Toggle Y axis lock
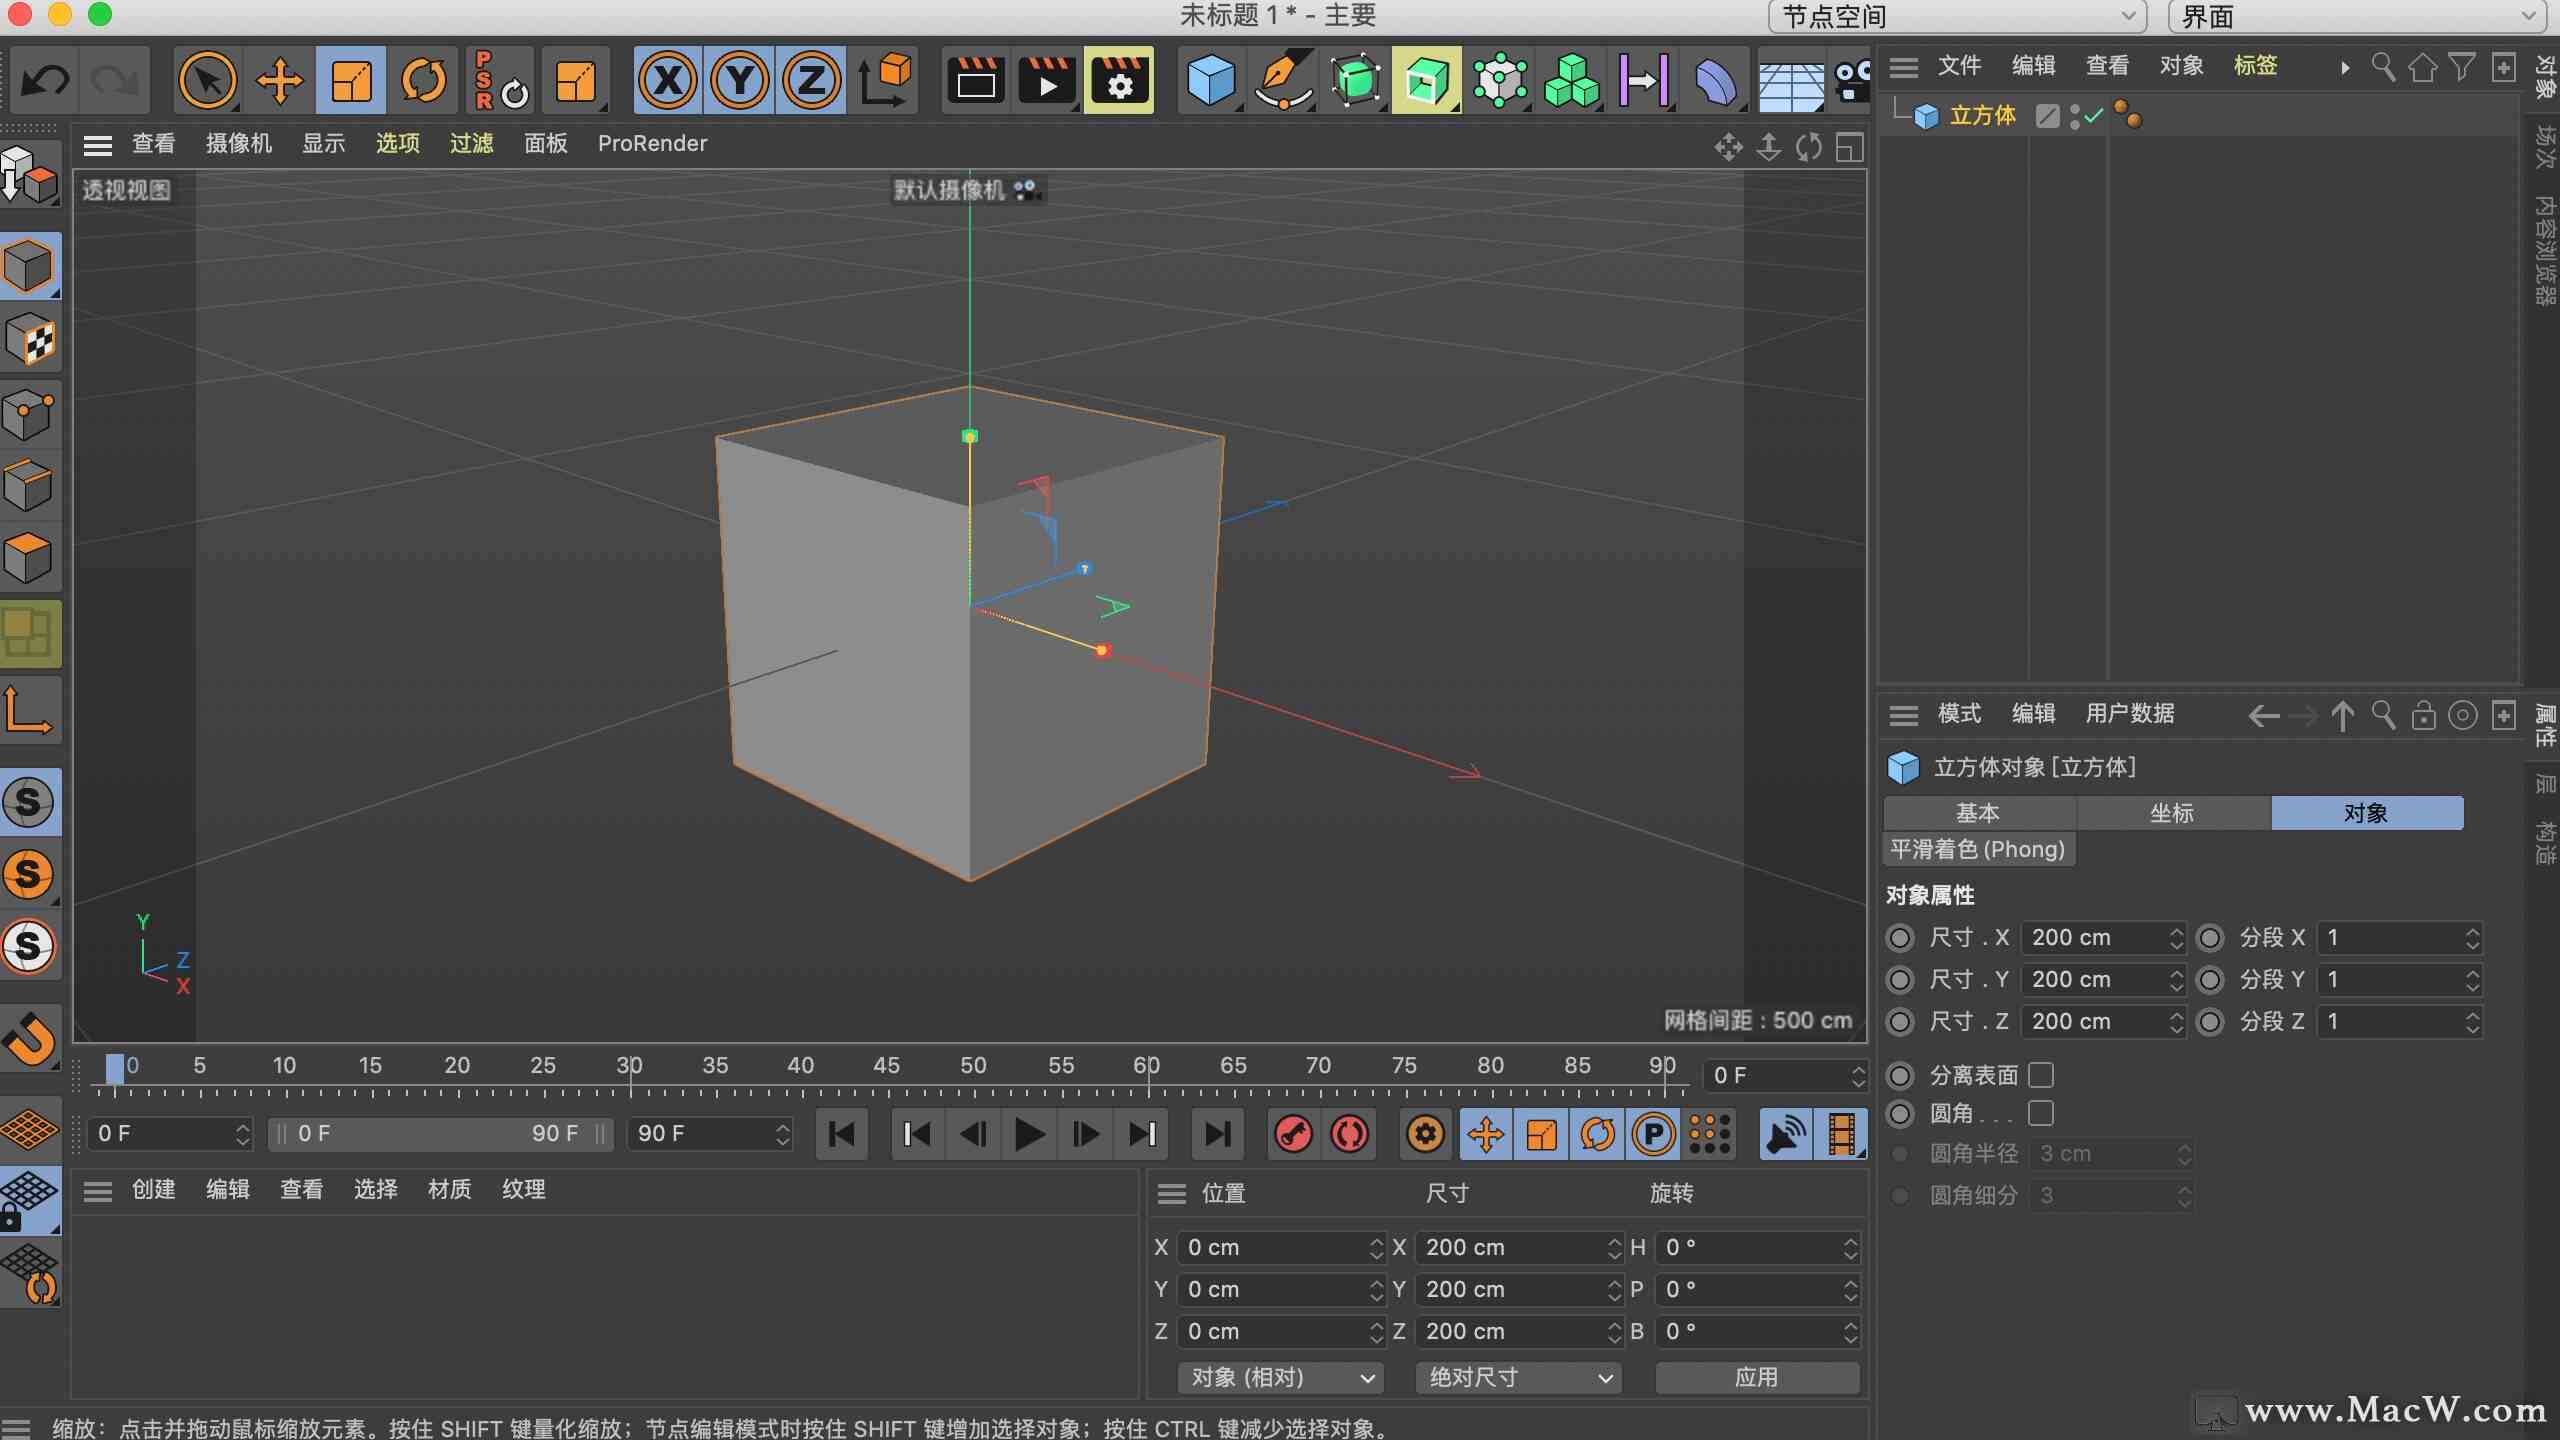Viewport: 2560px width, 1440px height. 740,80
